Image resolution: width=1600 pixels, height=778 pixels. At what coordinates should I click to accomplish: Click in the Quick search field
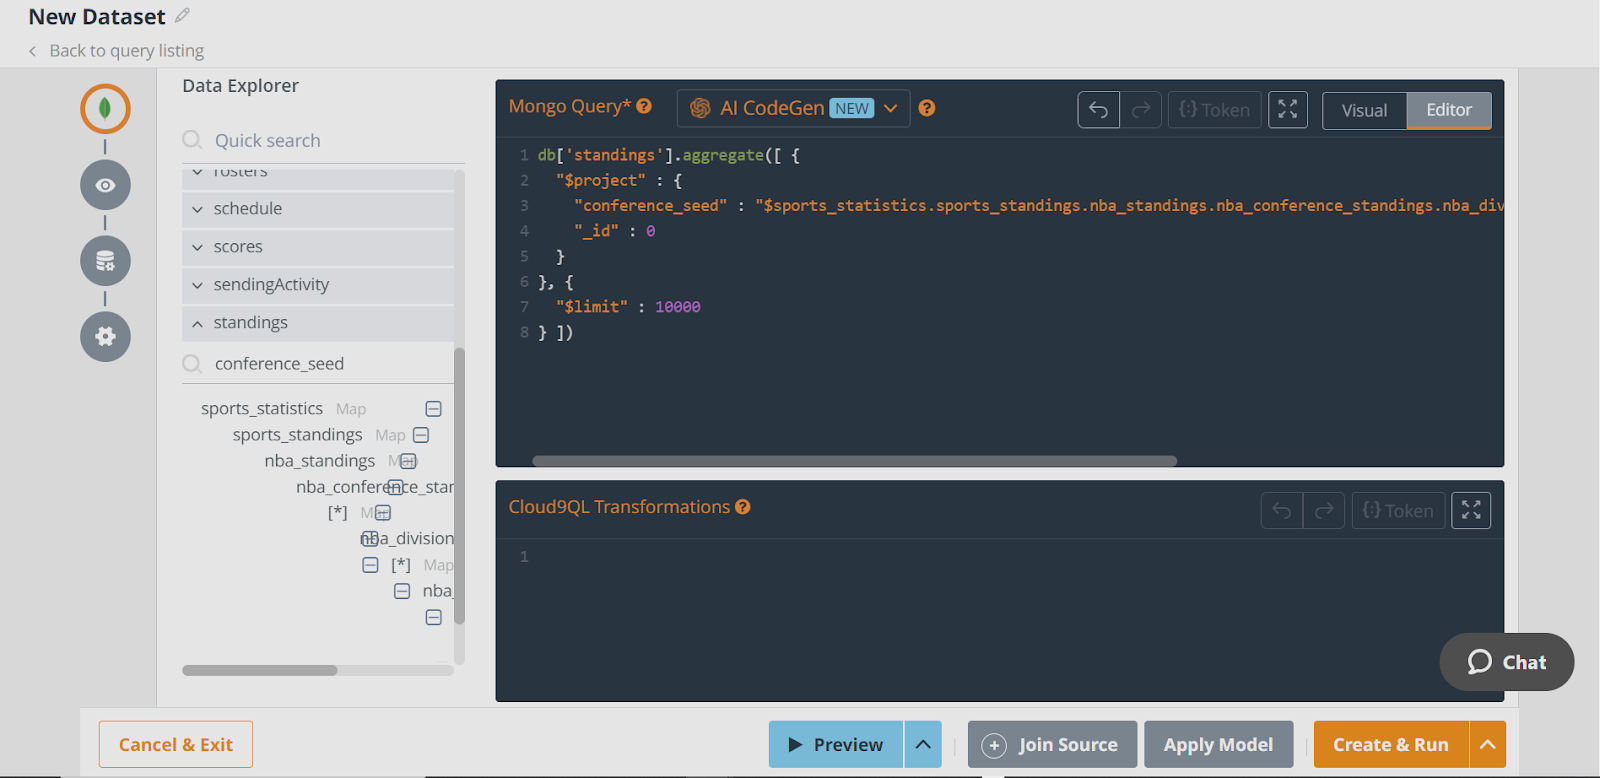tap(323, 141)
